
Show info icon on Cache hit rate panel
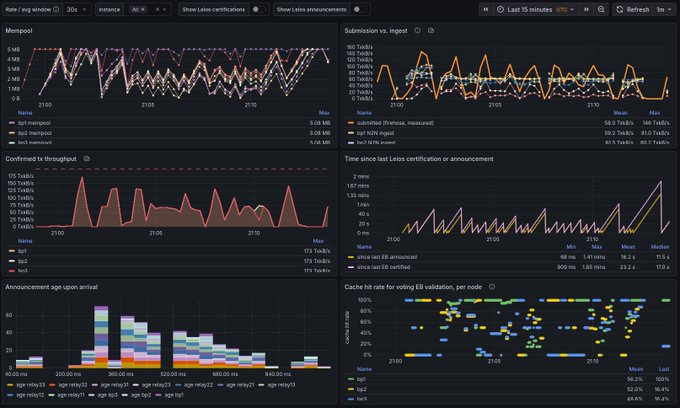pos(492,287)
